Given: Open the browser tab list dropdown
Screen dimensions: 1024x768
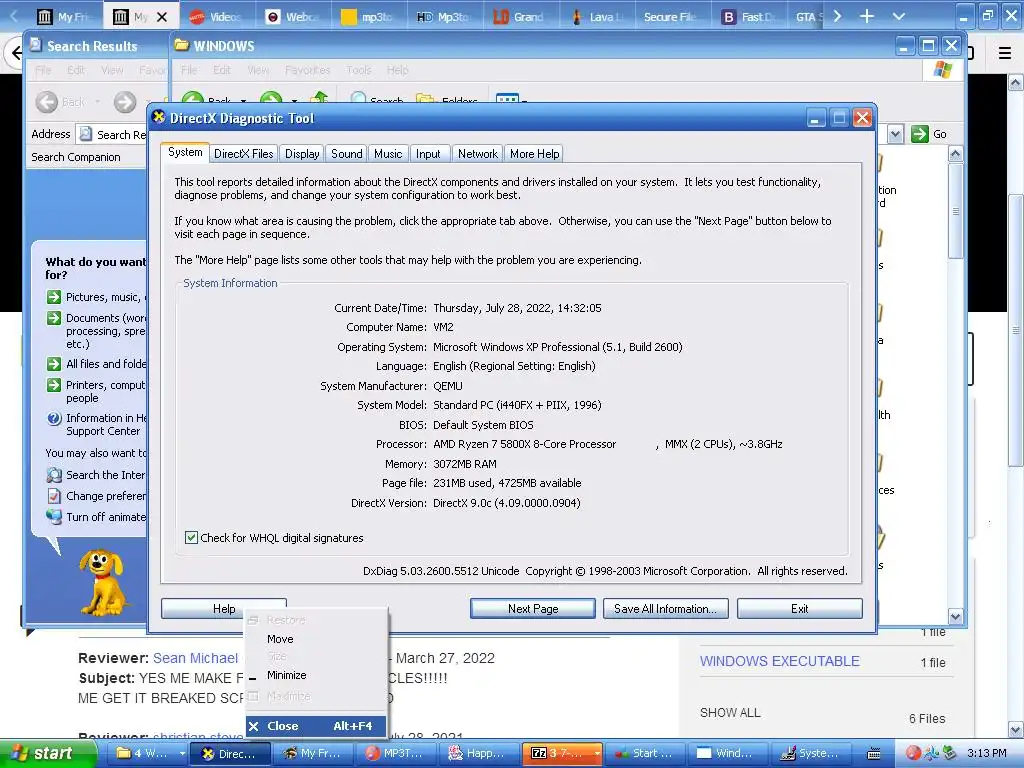Looking at the screenshot, I should [899, 16].
